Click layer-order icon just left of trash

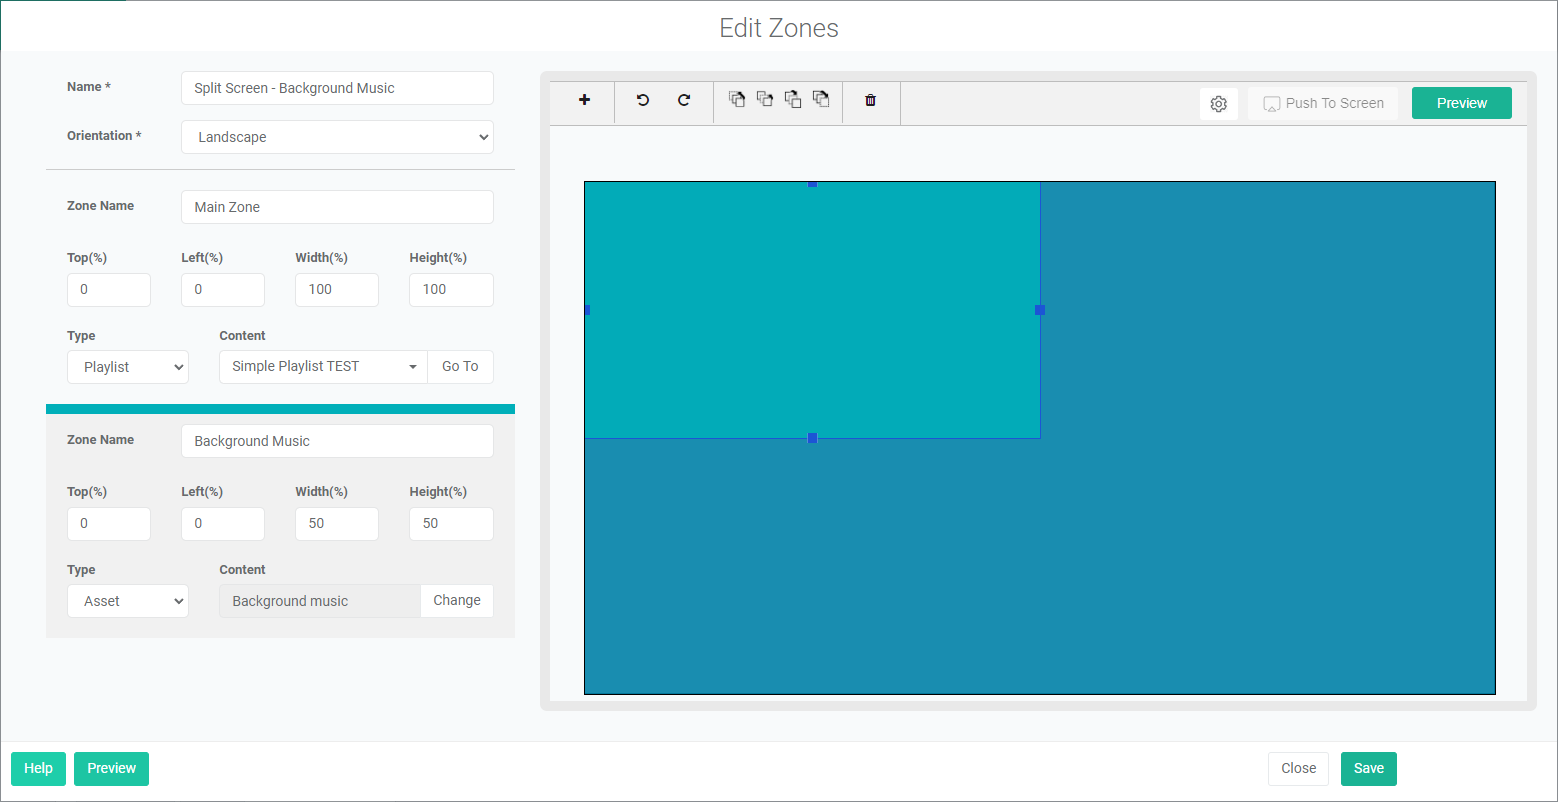point(821,99)
